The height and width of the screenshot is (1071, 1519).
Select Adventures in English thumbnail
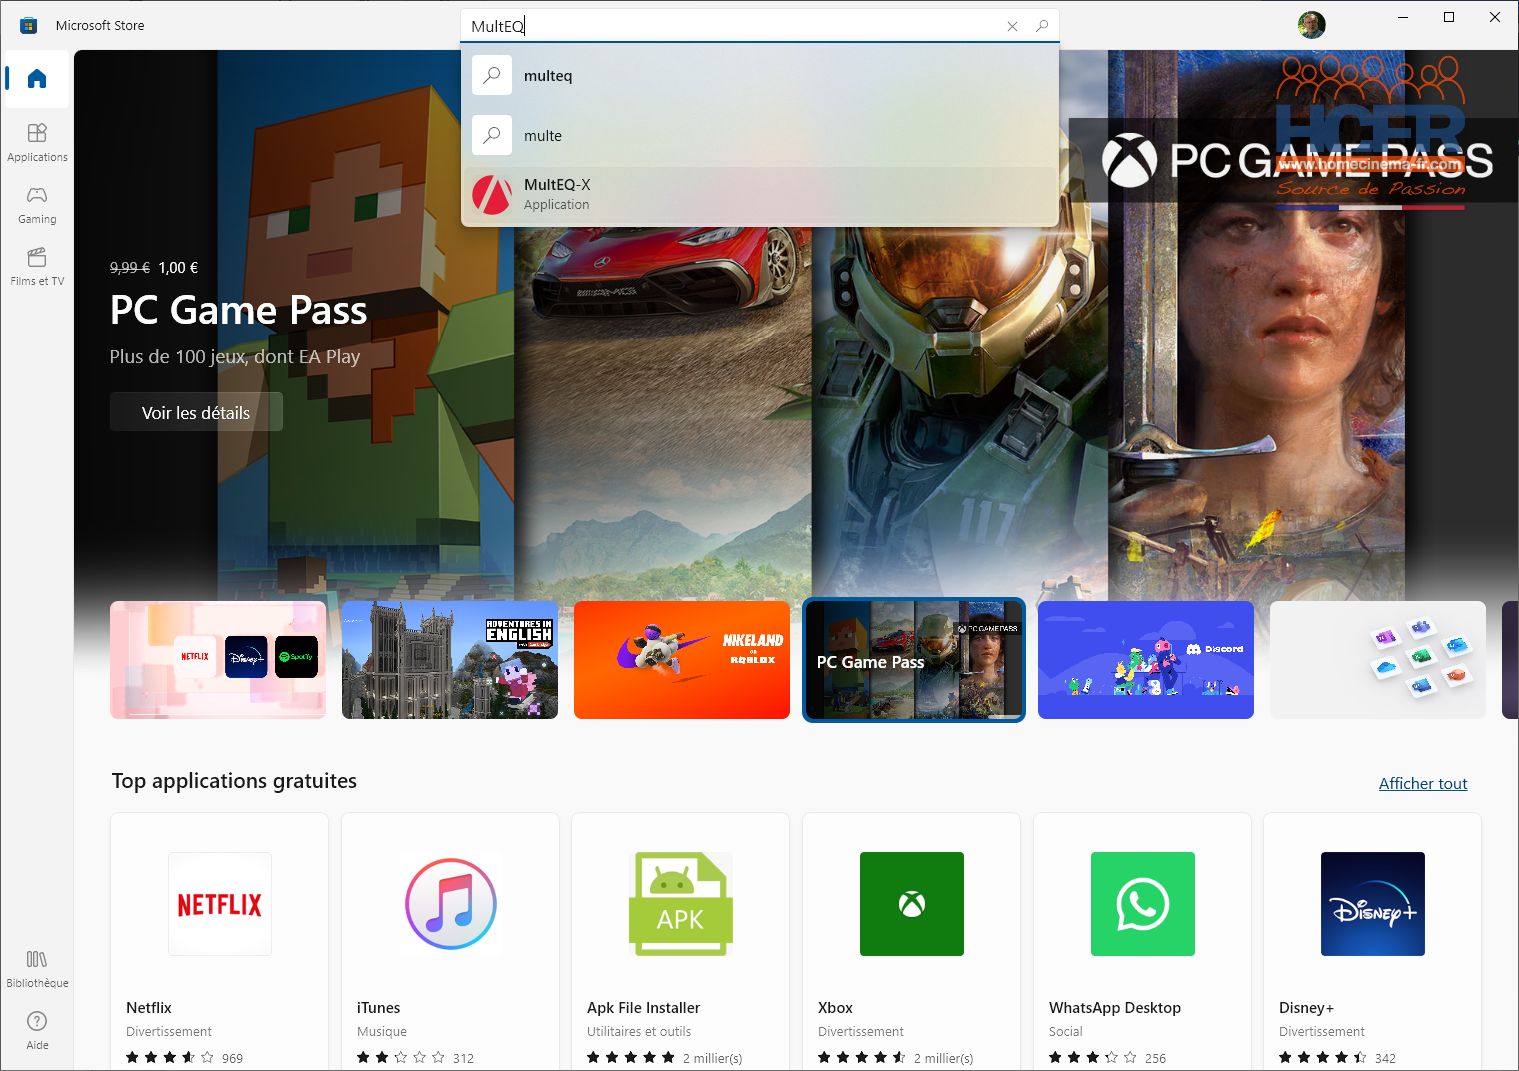(x=450, y=660)
